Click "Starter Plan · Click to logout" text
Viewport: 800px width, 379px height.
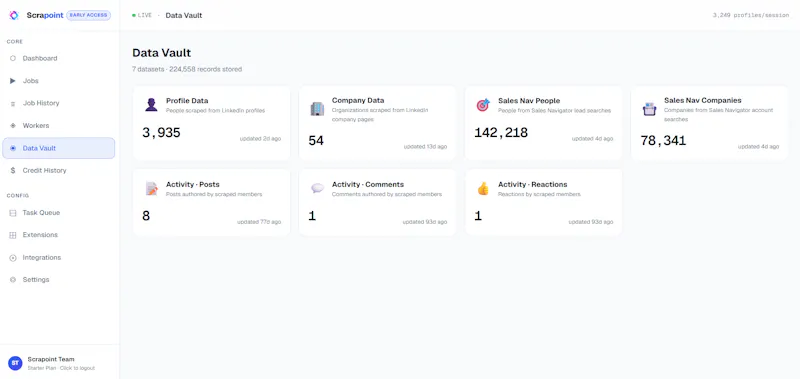tap(61, 368)
